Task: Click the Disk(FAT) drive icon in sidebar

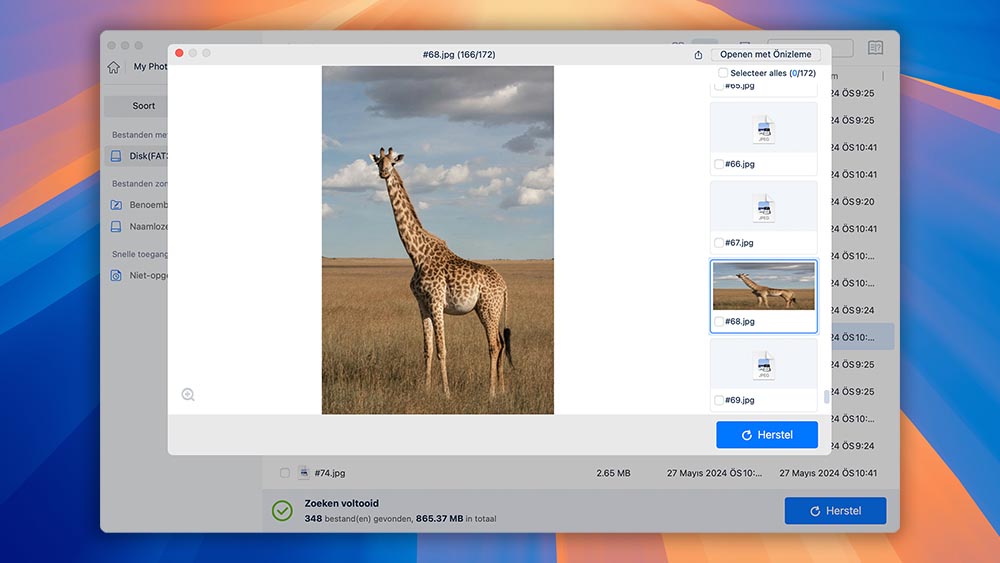Action: pyautogui.click(x=116, y=156)
